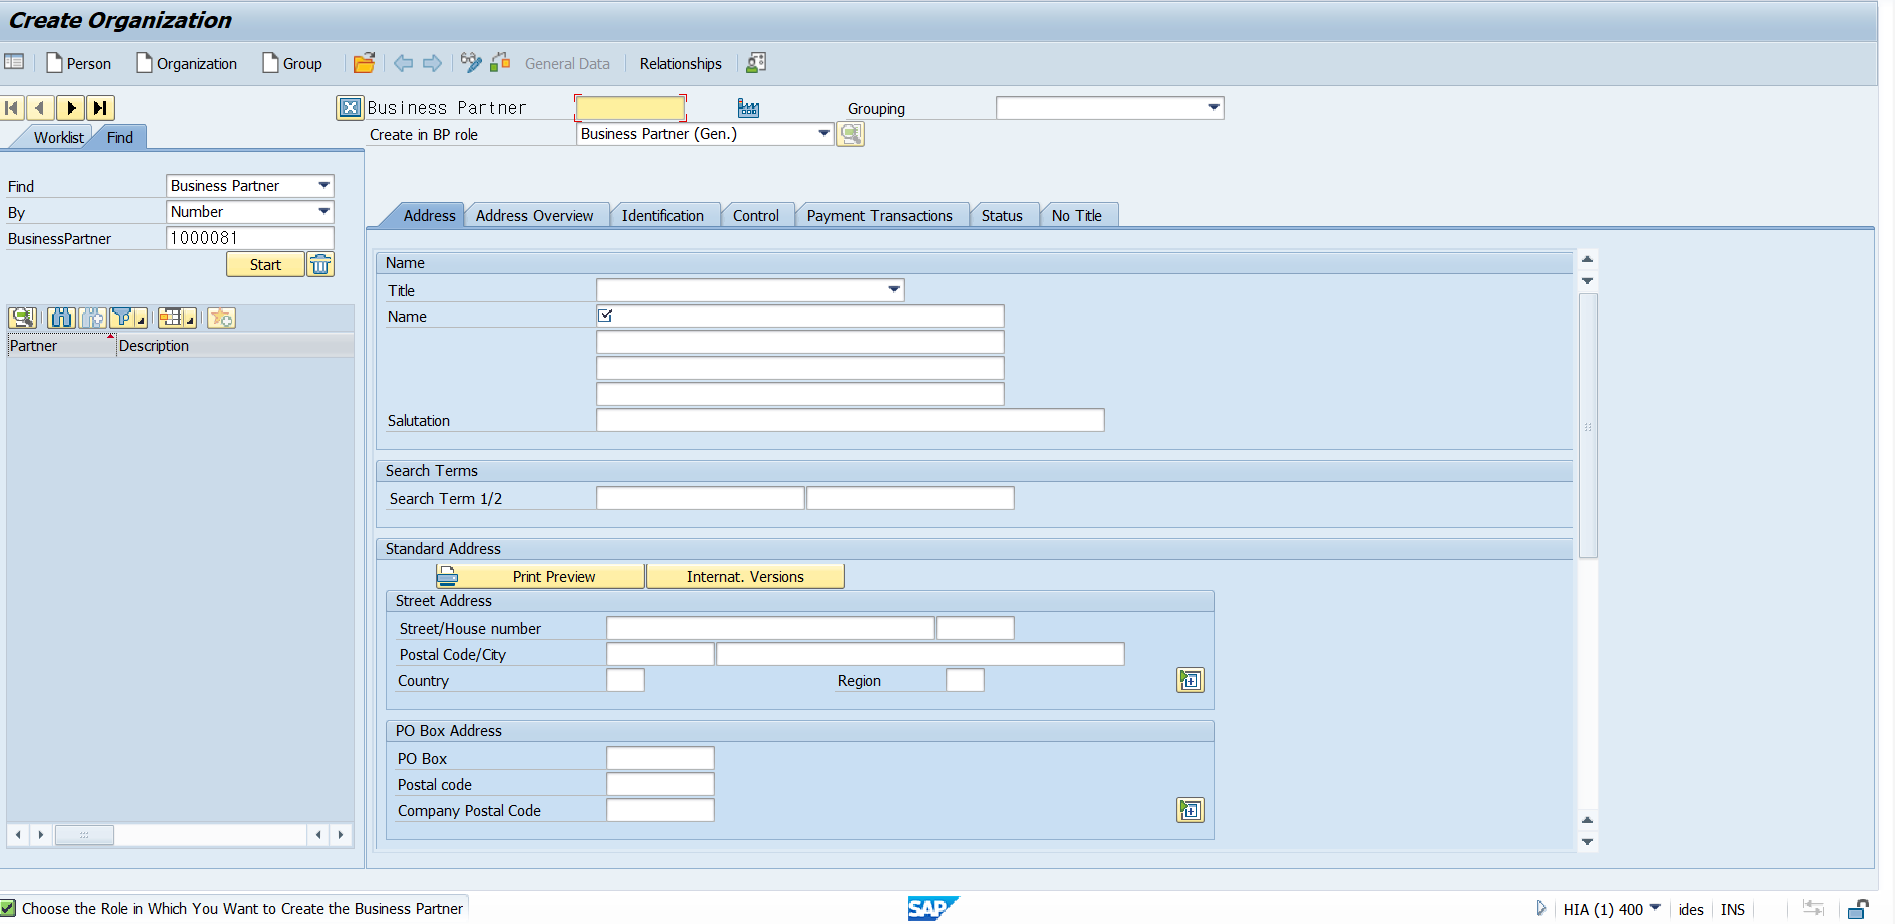Clear search with the trash icon

[x=320, y=264]
